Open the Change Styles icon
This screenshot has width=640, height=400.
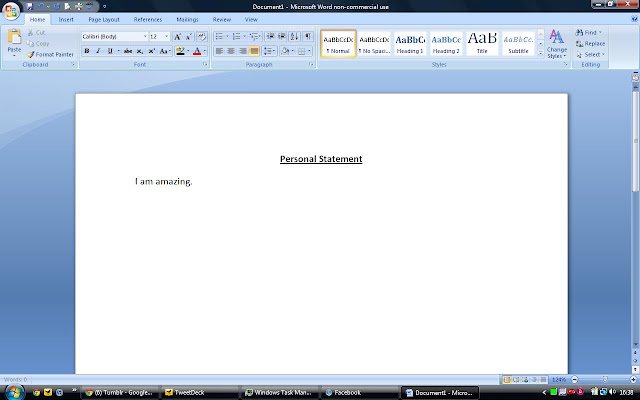(x=557, y=44)
